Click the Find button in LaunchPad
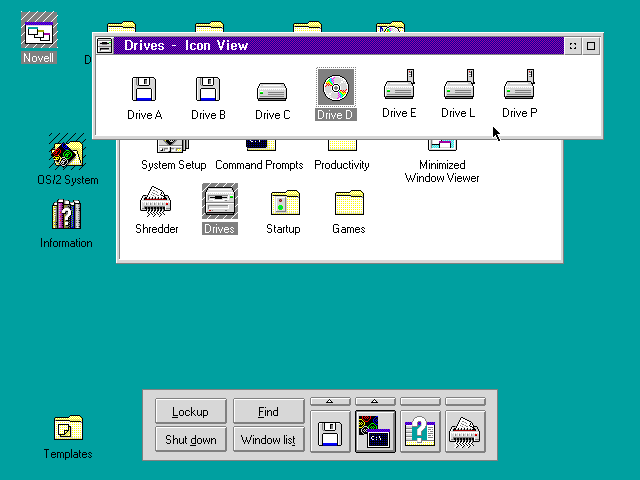Image resolution: width=640 pixels, height=480 pixels. pyautogui.click(x=269, y=411)
